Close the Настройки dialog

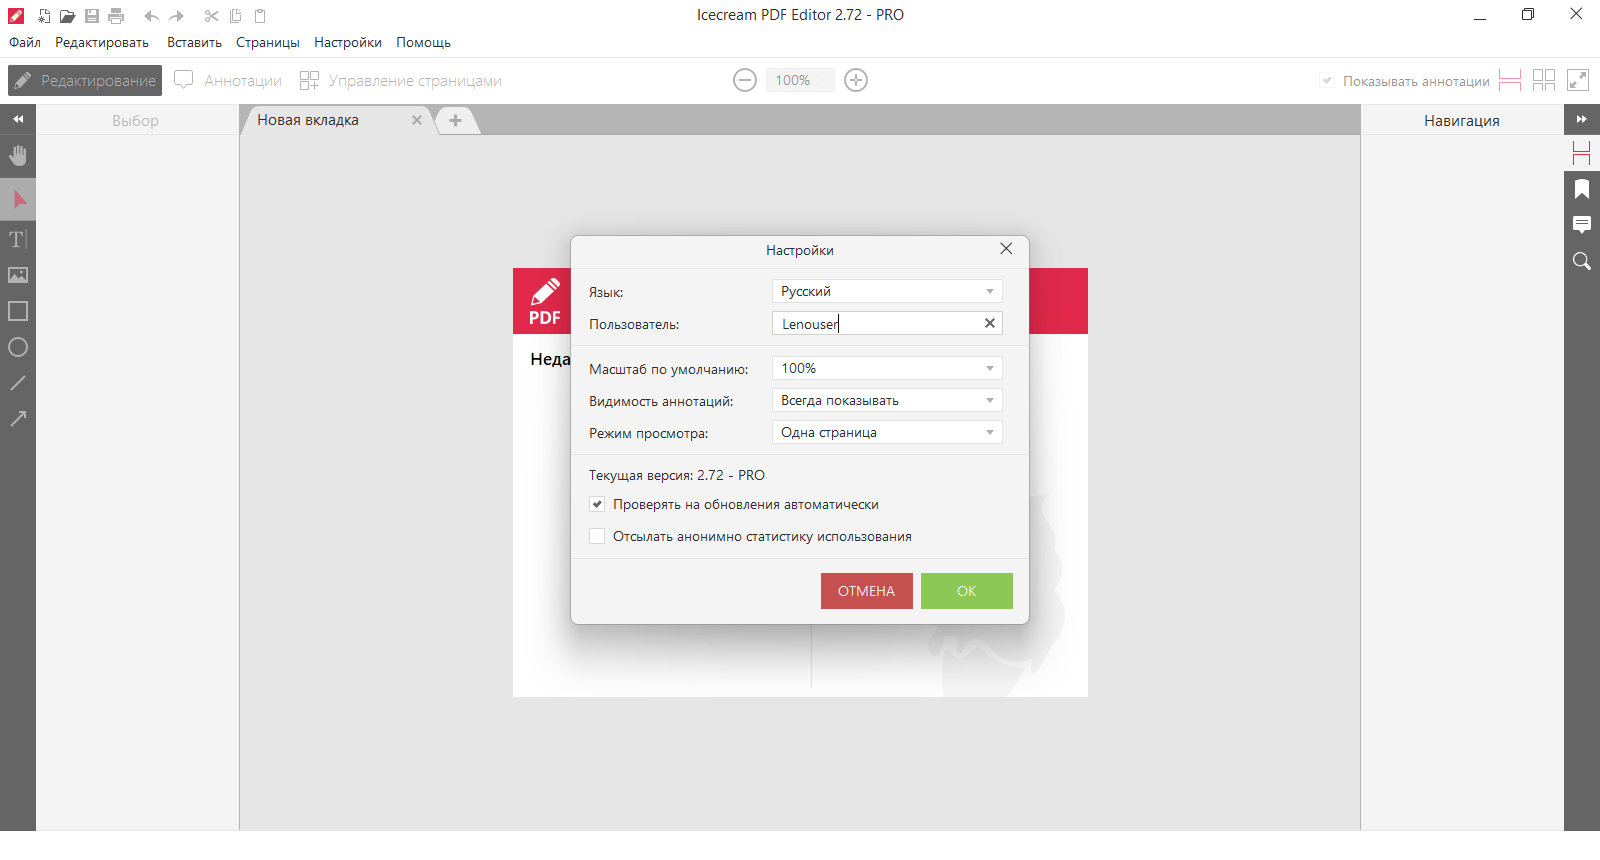[1006, 249]
